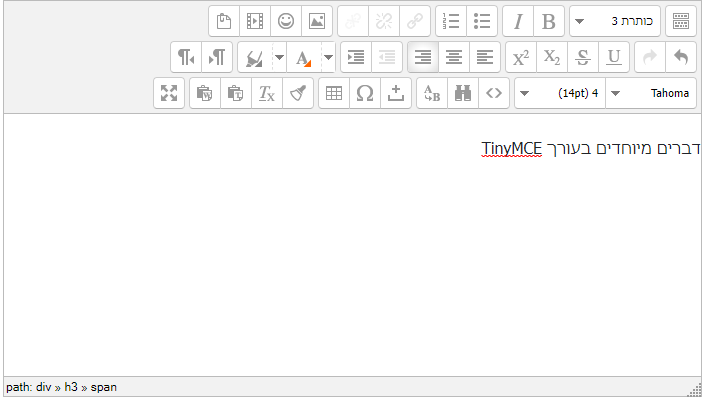Clean up messy code with broom icon
702x399 pixels.
(298, 93)
